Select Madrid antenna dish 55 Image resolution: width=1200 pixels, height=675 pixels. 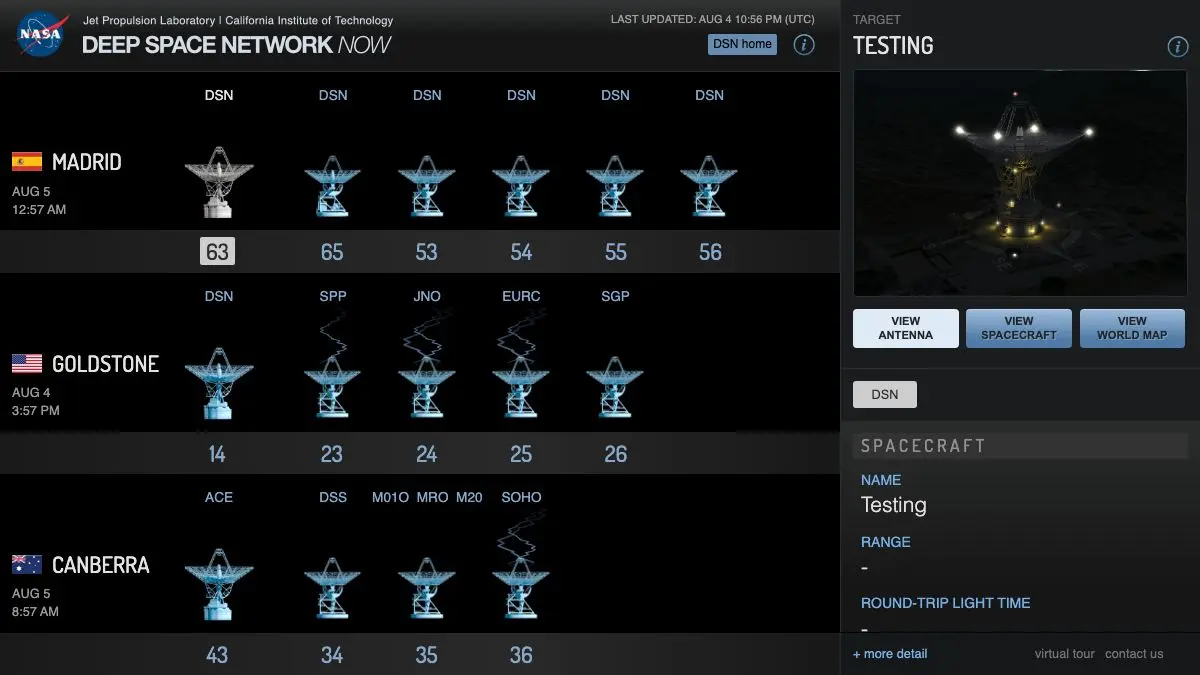click(x=615, y=185)
